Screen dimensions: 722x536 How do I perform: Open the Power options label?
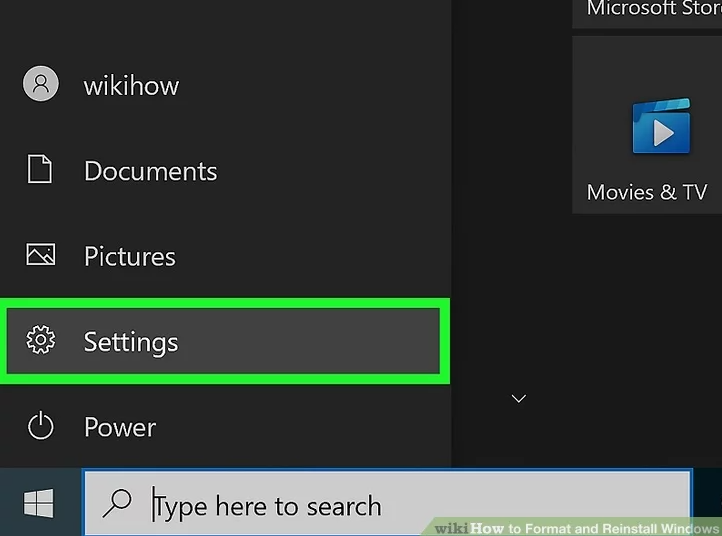pyautogui.click(x=120, y=428)
